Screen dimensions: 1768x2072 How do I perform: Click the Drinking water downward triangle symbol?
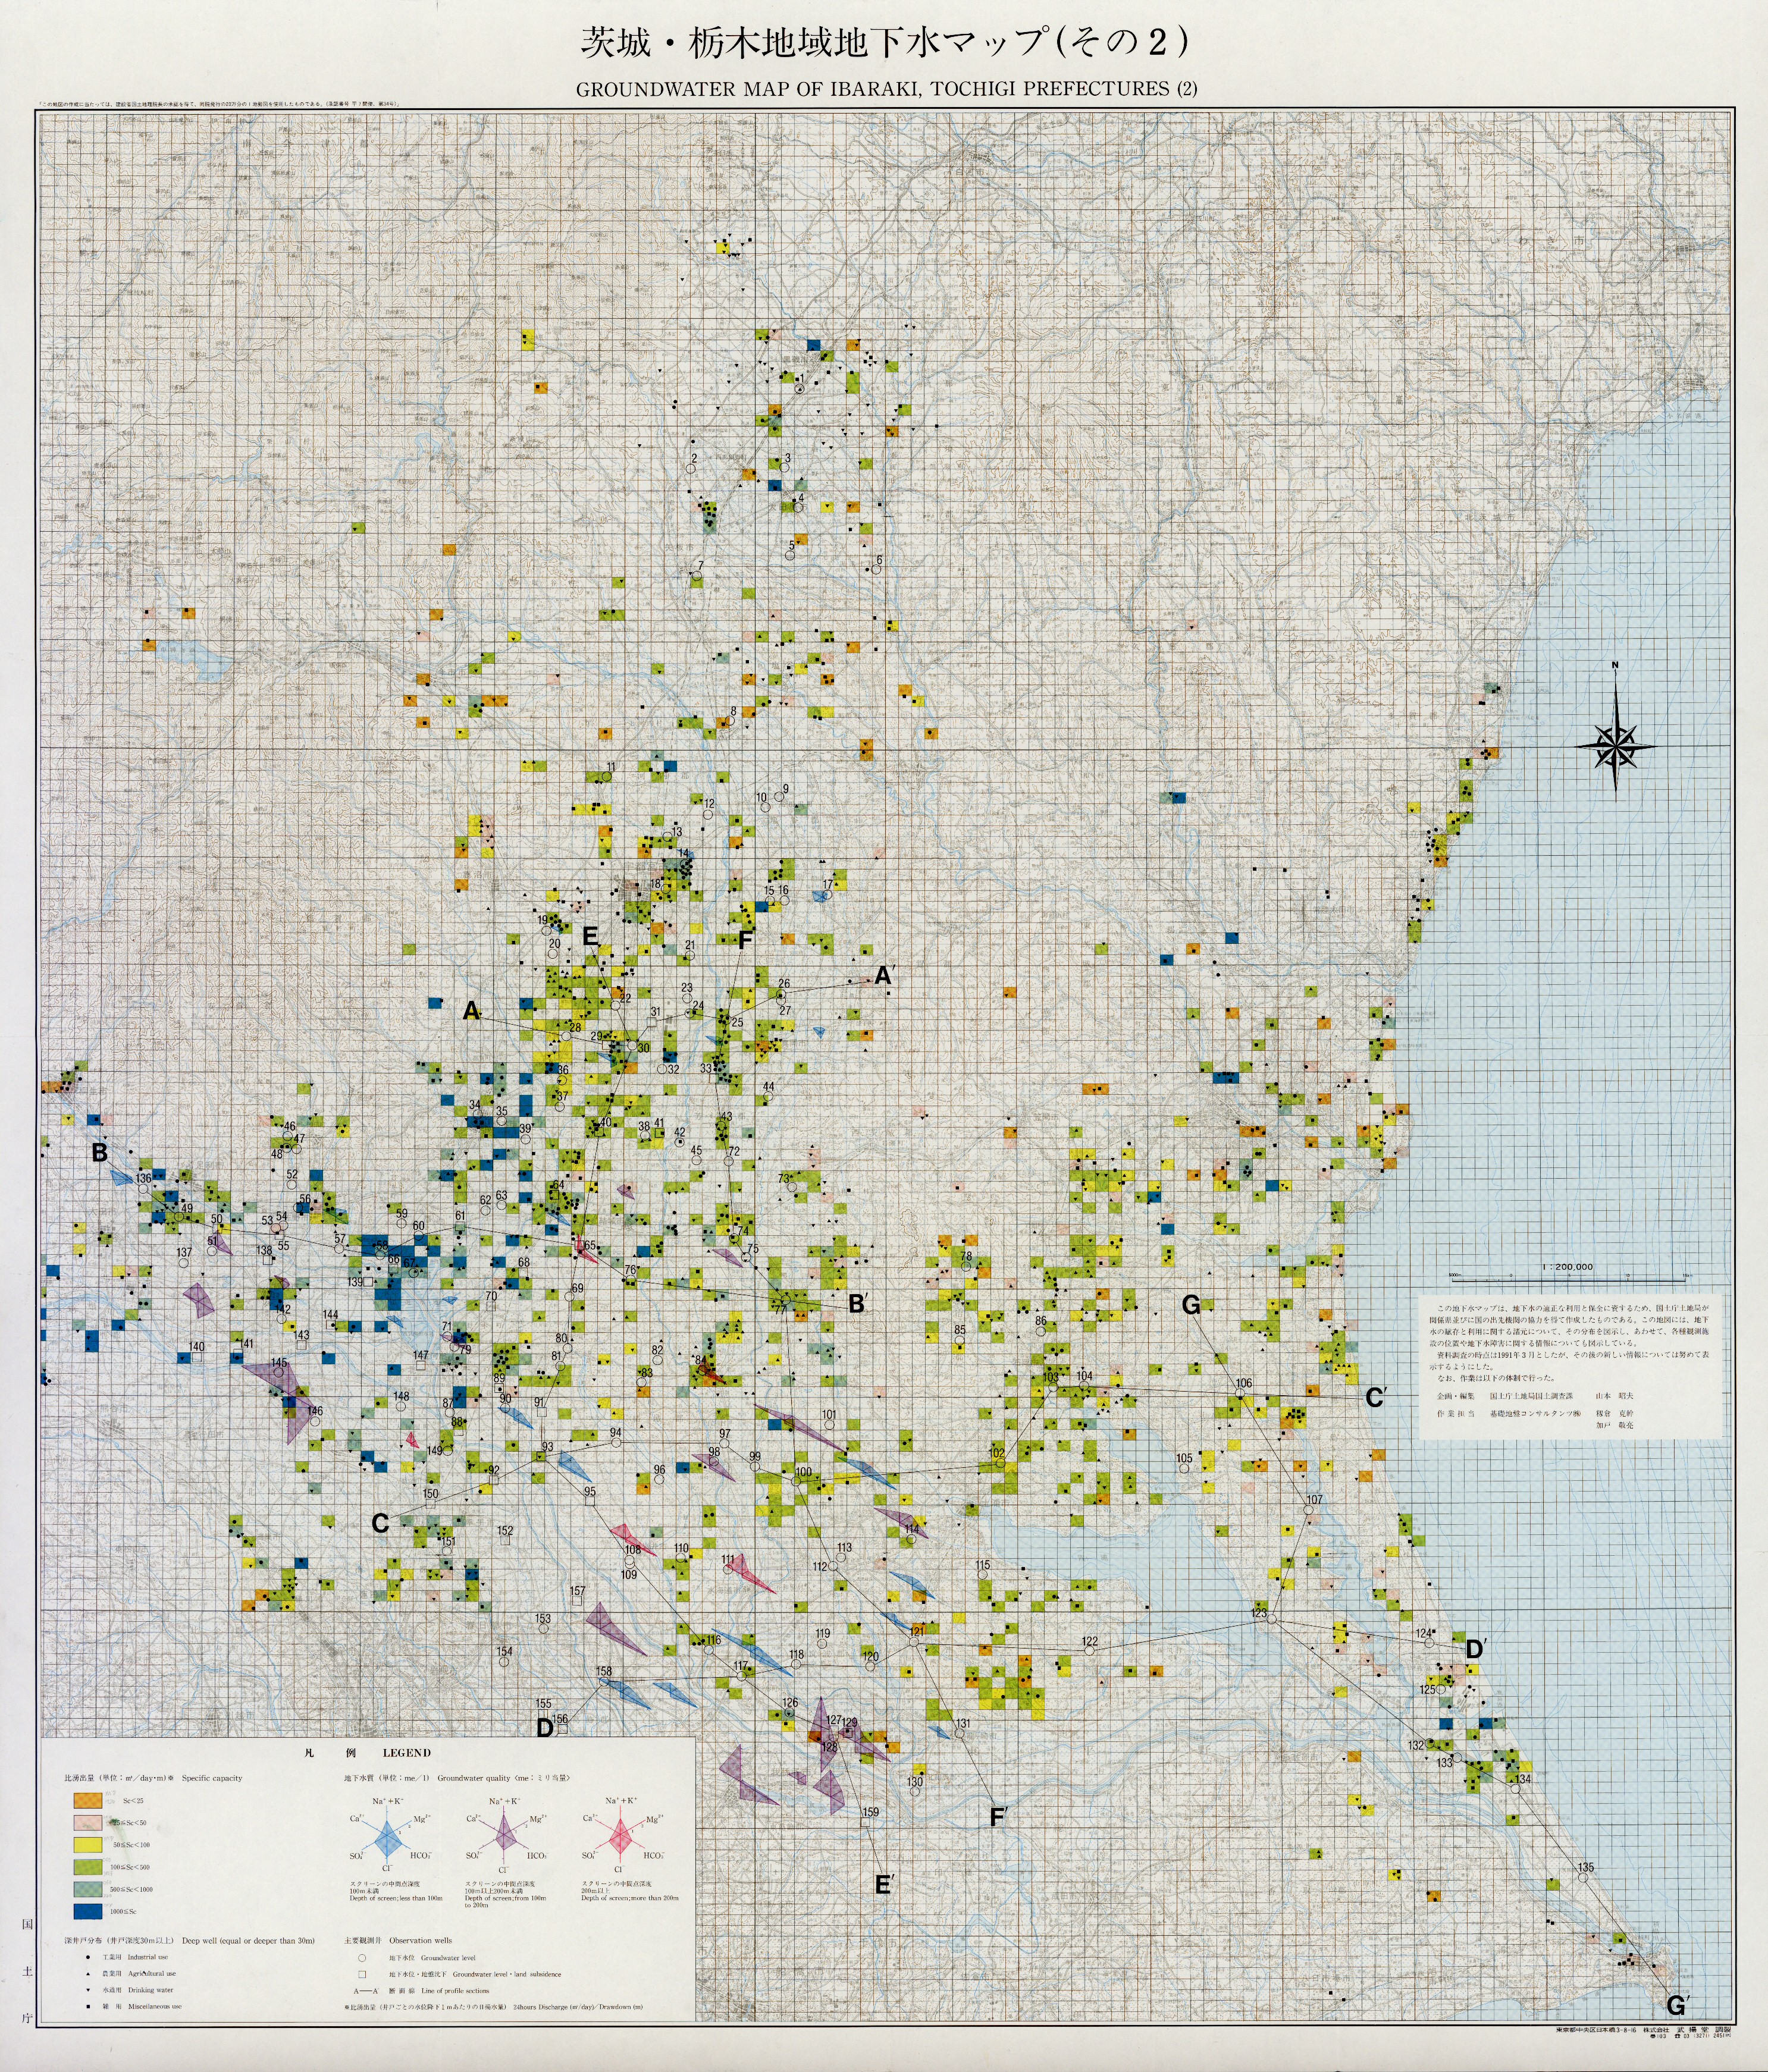[x=88, y=1990]
